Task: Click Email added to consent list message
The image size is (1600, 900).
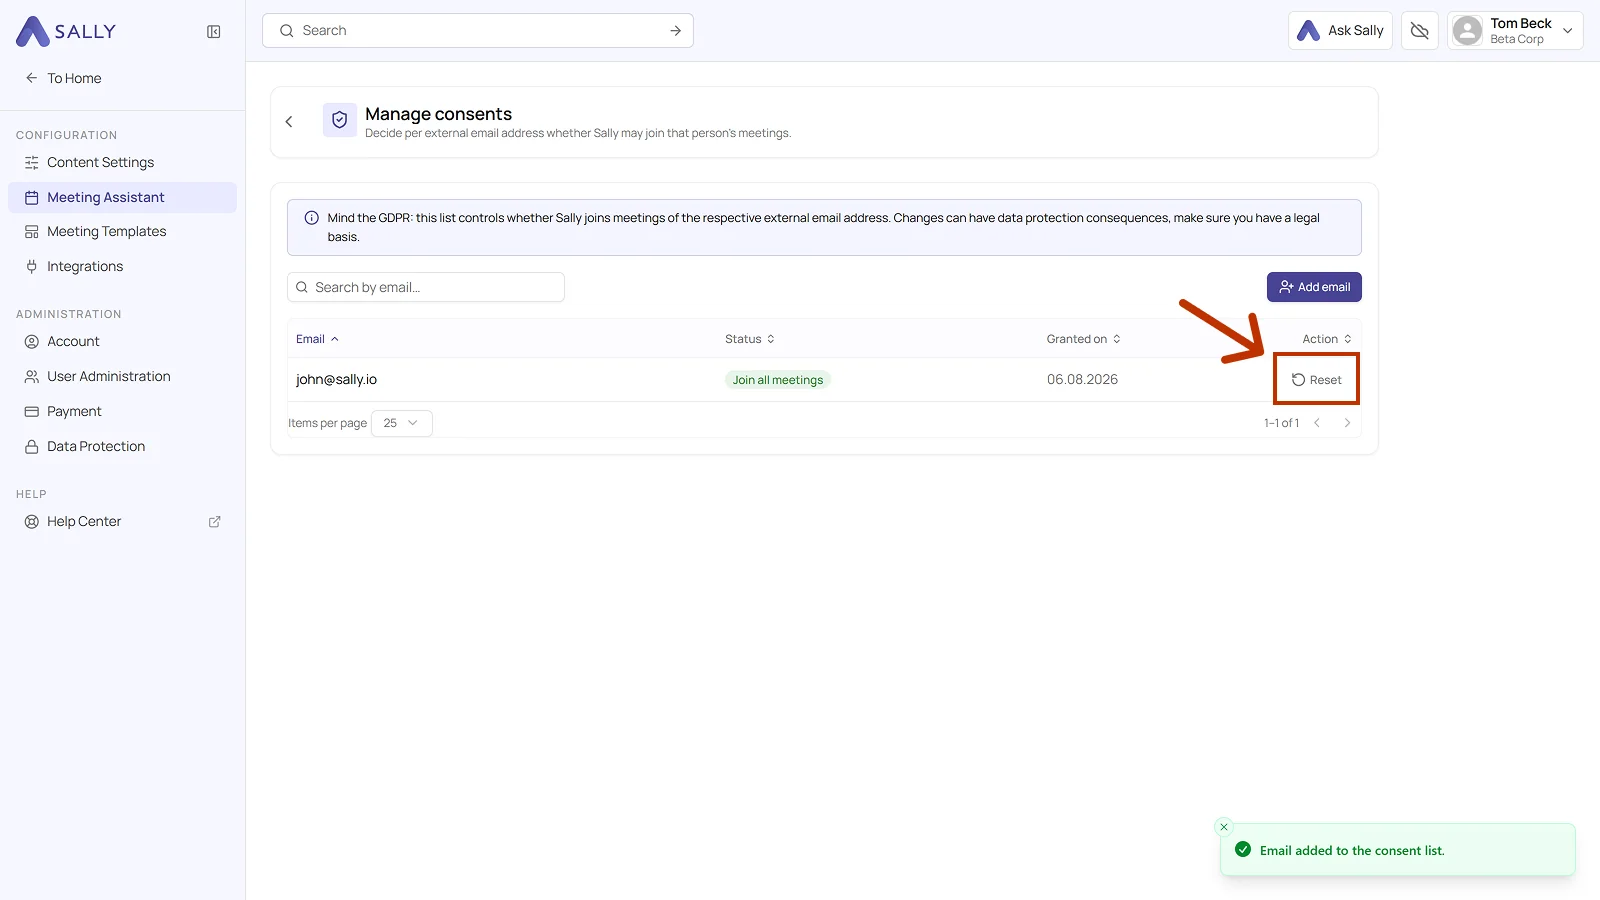Action: pyautogui.click(x=1352, y=851)
